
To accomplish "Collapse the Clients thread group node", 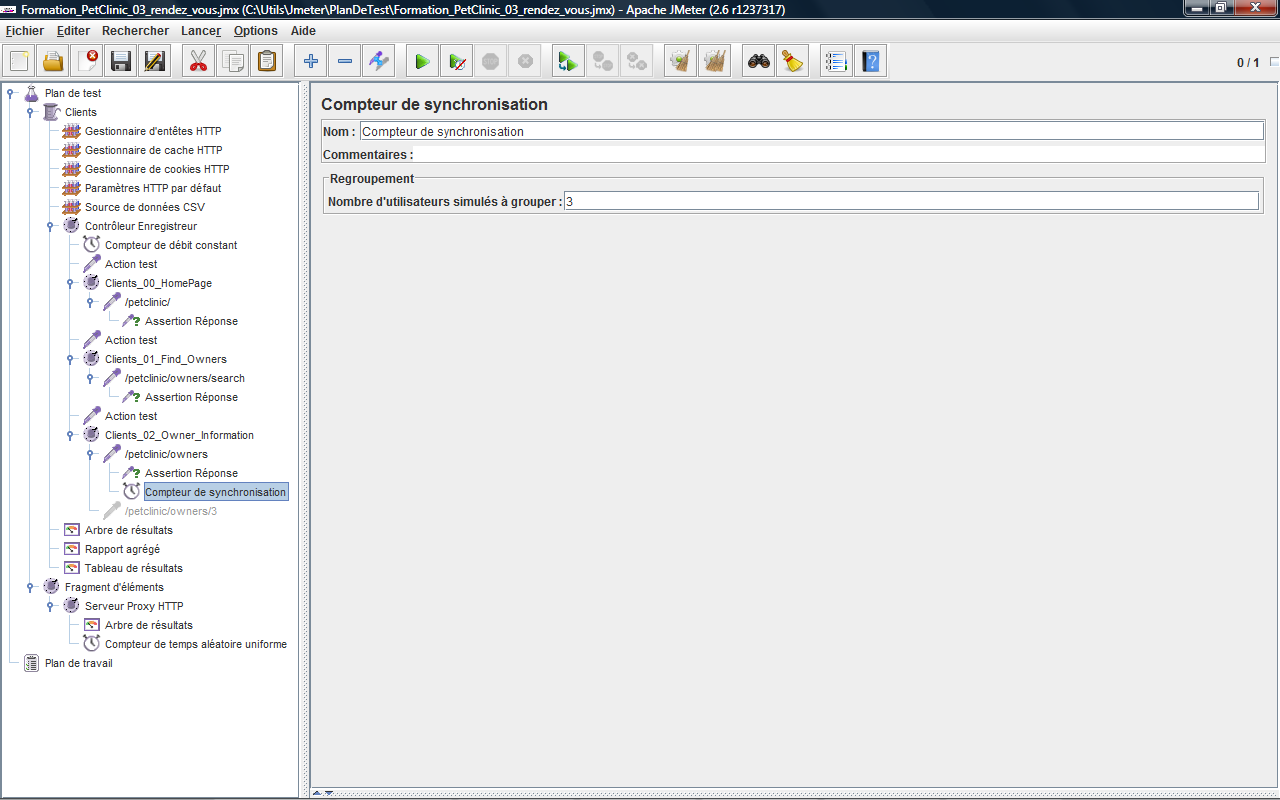I will pyautogui.click(x=31, y=112).
